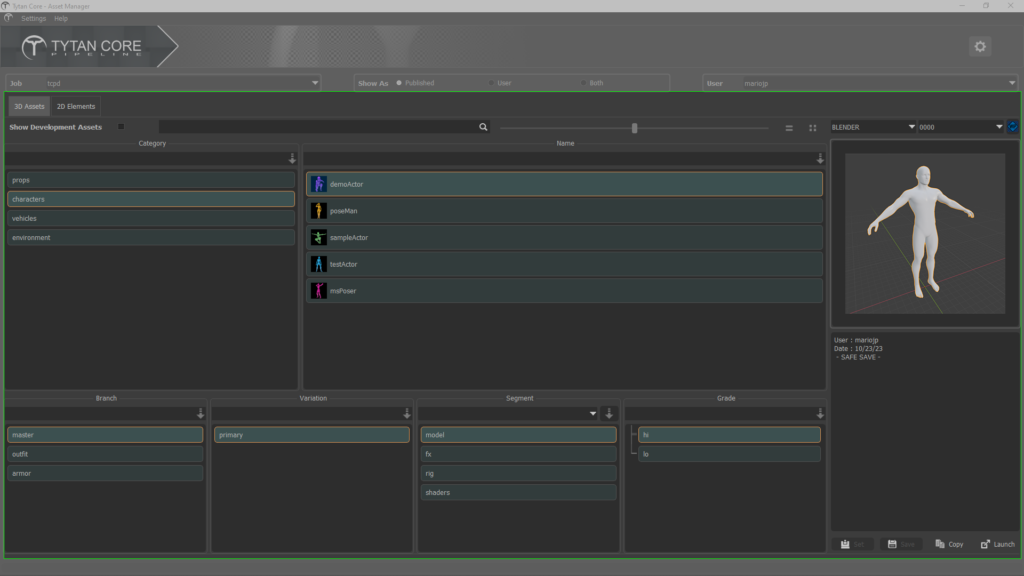This screenshot has width=1024, height=576.
Task: Expand the BLENDER application dropdown
Action: 872,127
